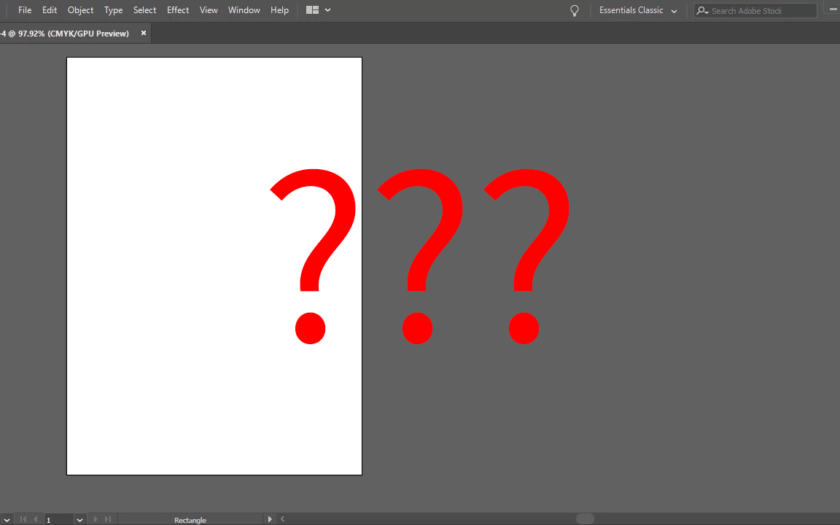Screen dimensions: 840x525
Task: Open the Help menu
Action: [x=280, y=10]
